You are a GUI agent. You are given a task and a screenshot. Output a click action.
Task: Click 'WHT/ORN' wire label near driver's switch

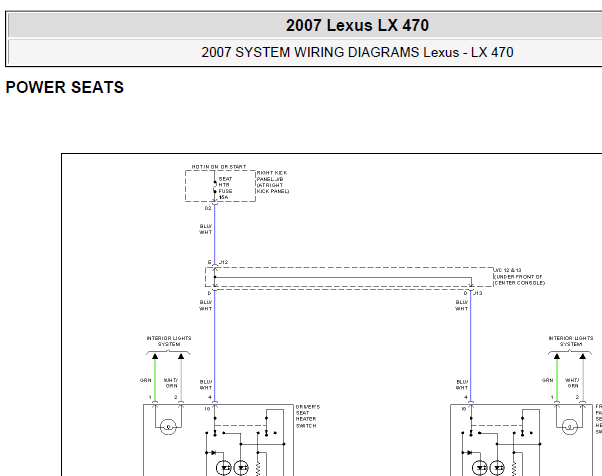click(x=171, y=383)
